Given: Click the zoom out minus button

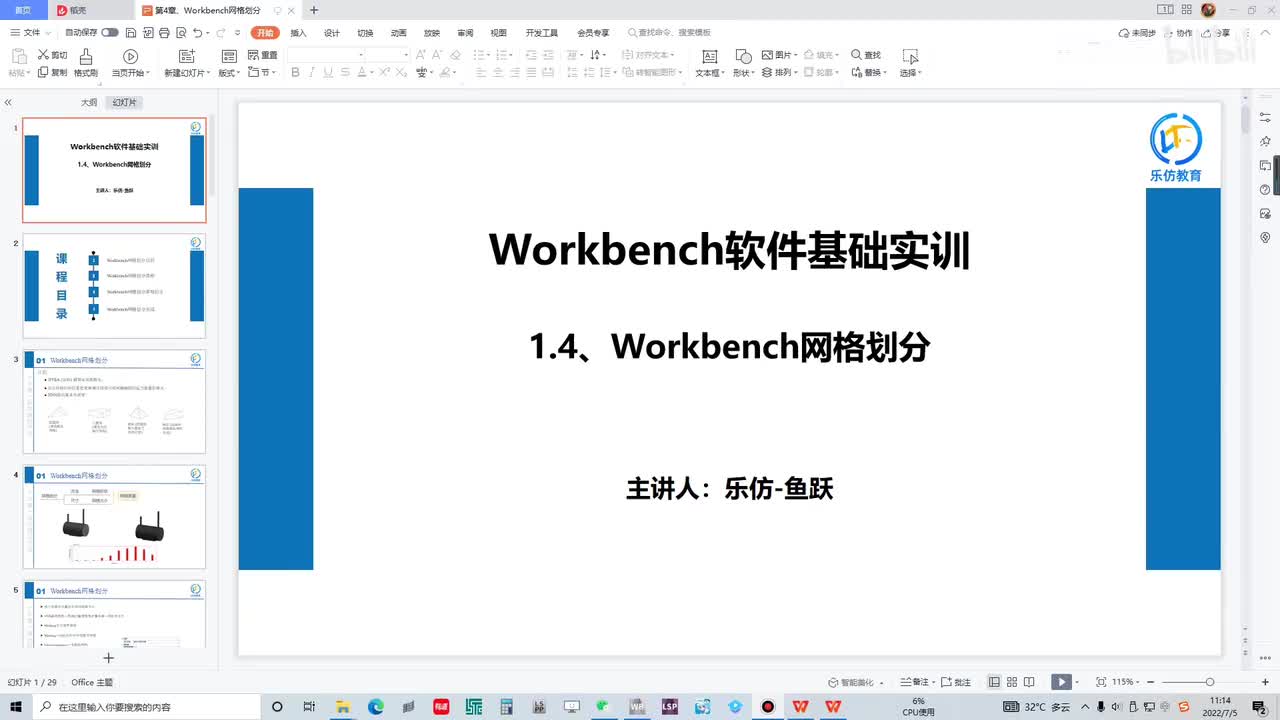Looking at the screenshot, I should (x=1152, y=682).
